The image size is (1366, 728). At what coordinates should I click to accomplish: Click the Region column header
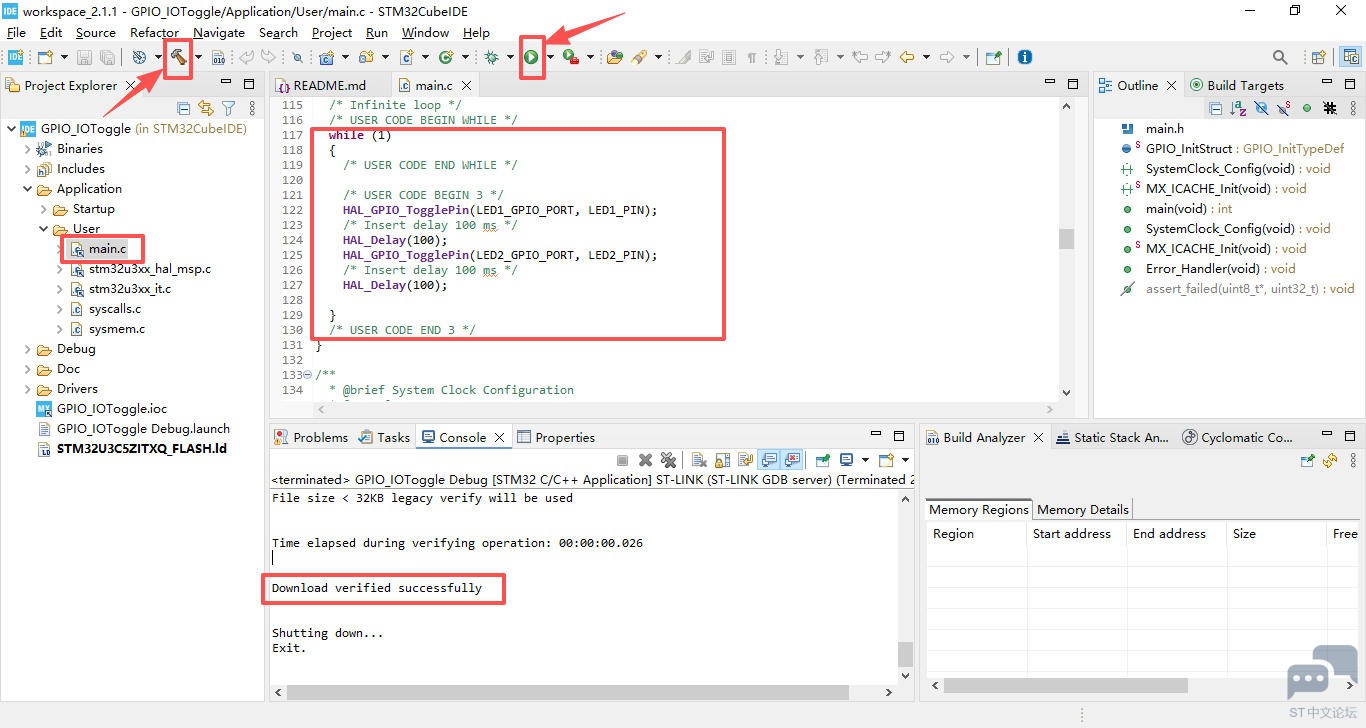pos(977,534)
